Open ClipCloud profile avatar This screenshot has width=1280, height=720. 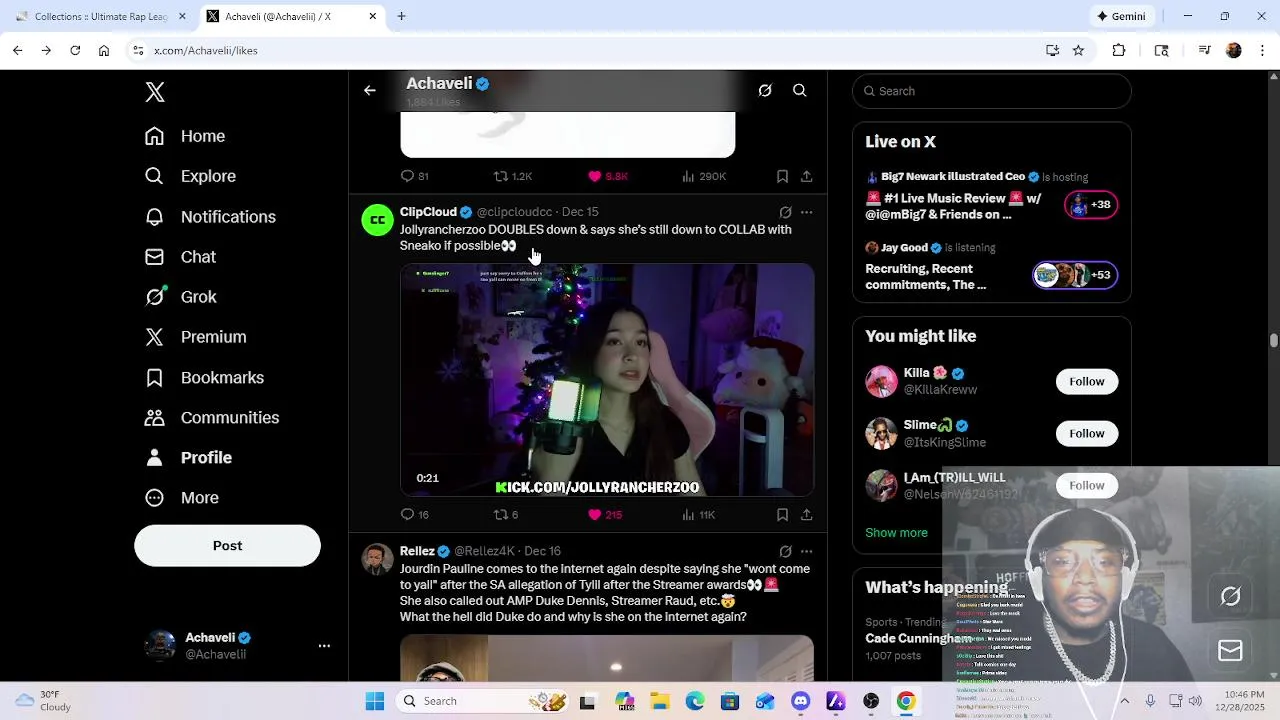point(377,220)
